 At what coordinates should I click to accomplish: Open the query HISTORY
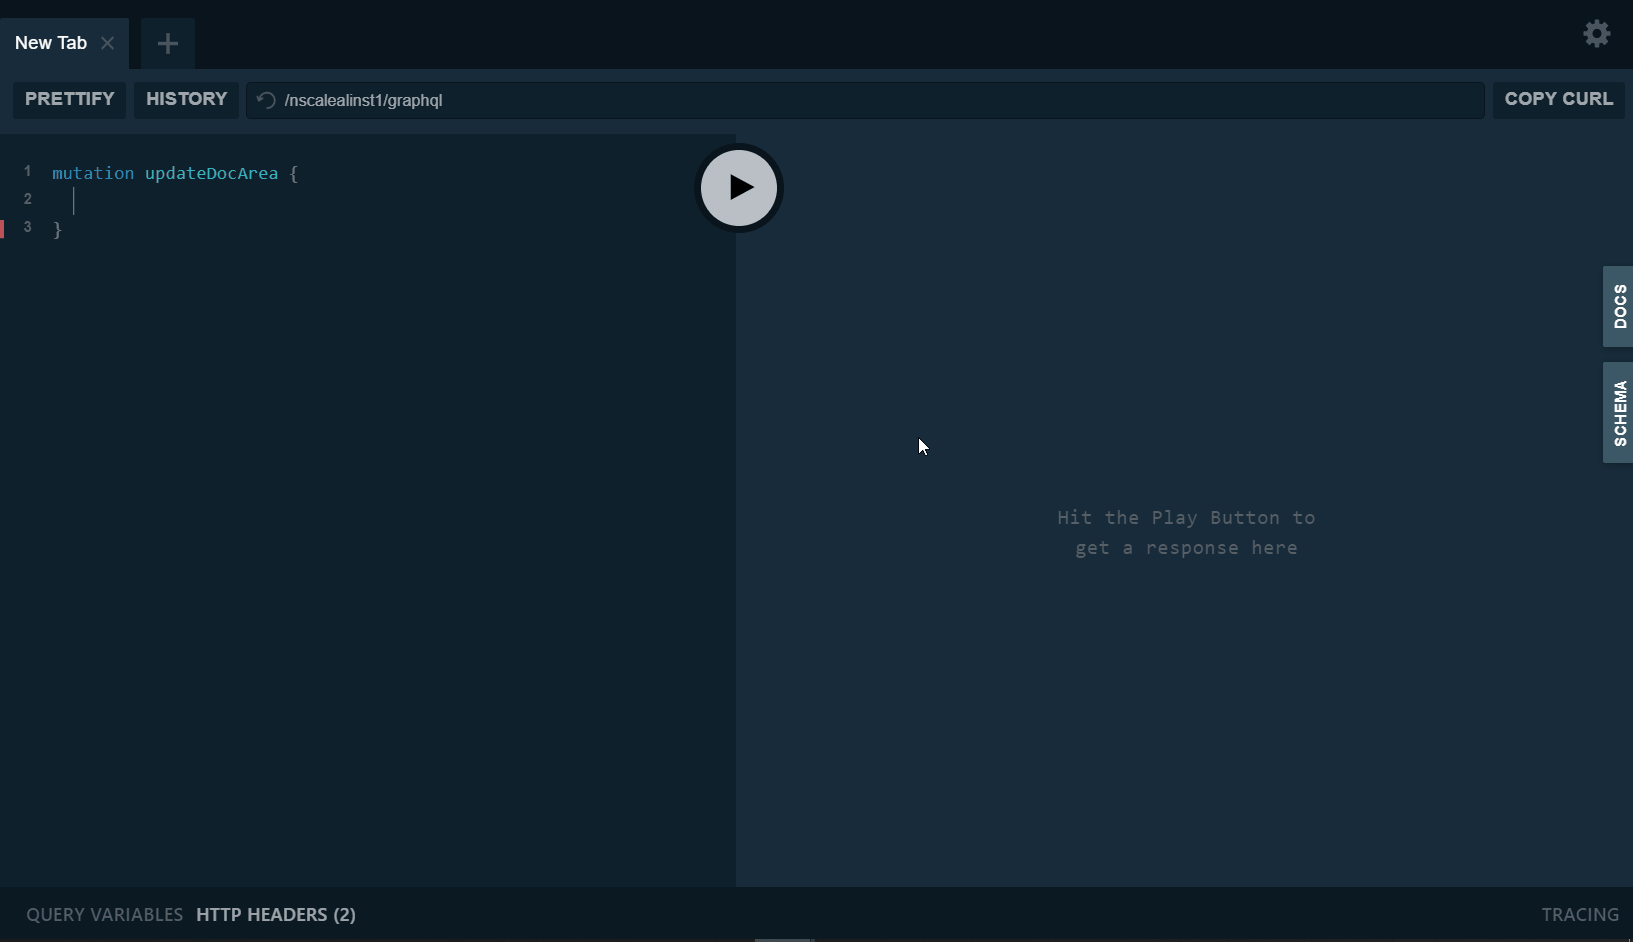click(186, 99)
